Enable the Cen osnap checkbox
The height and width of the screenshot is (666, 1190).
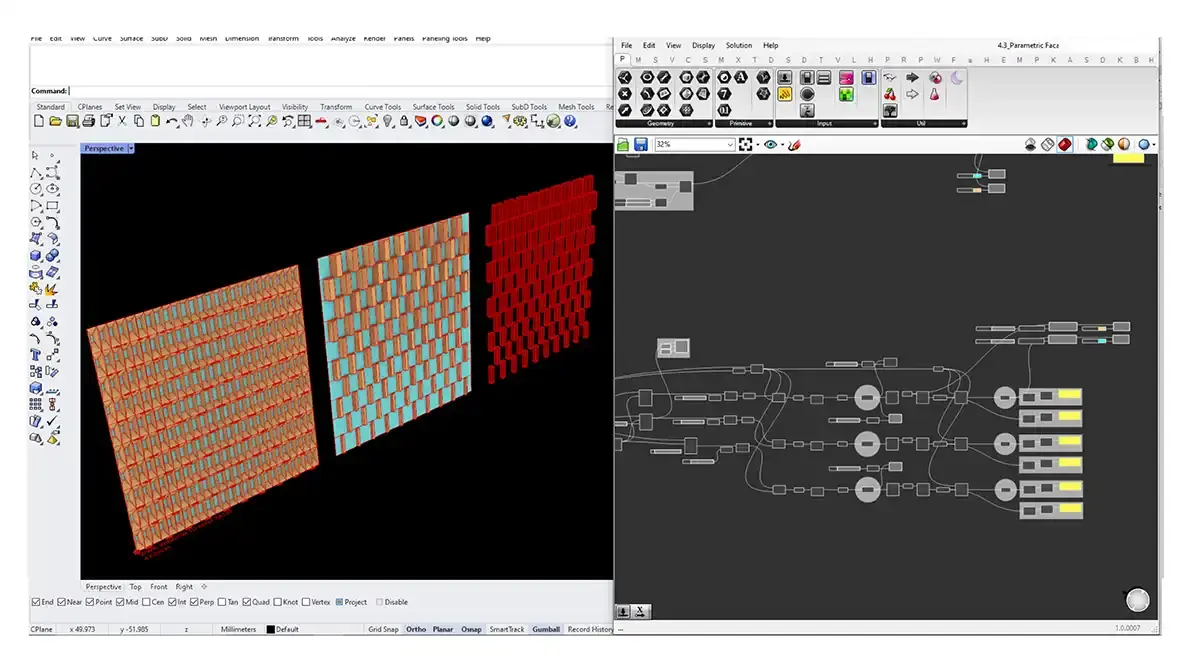point(146,602)
